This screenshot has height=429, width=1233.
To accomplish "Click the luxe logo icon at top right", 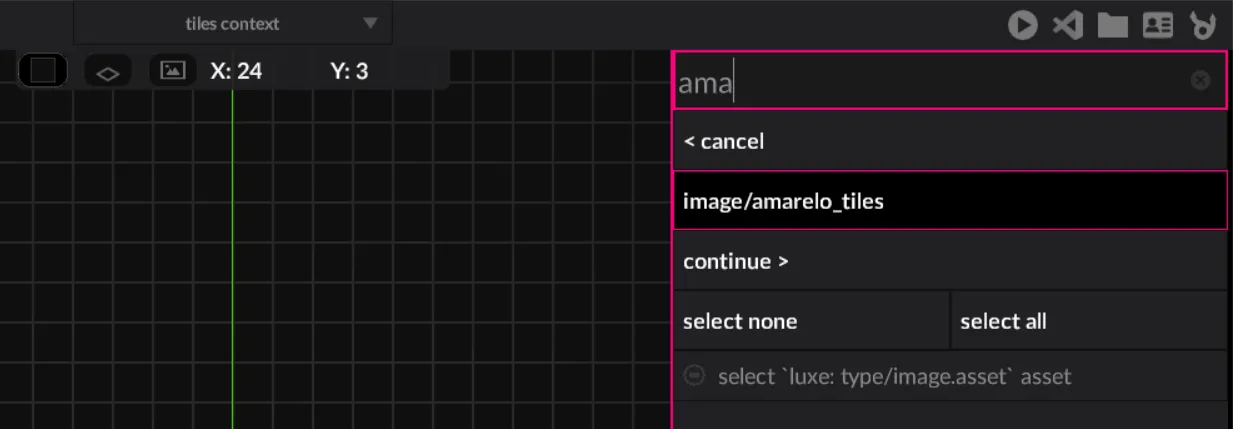I will tap(1203, 25).
